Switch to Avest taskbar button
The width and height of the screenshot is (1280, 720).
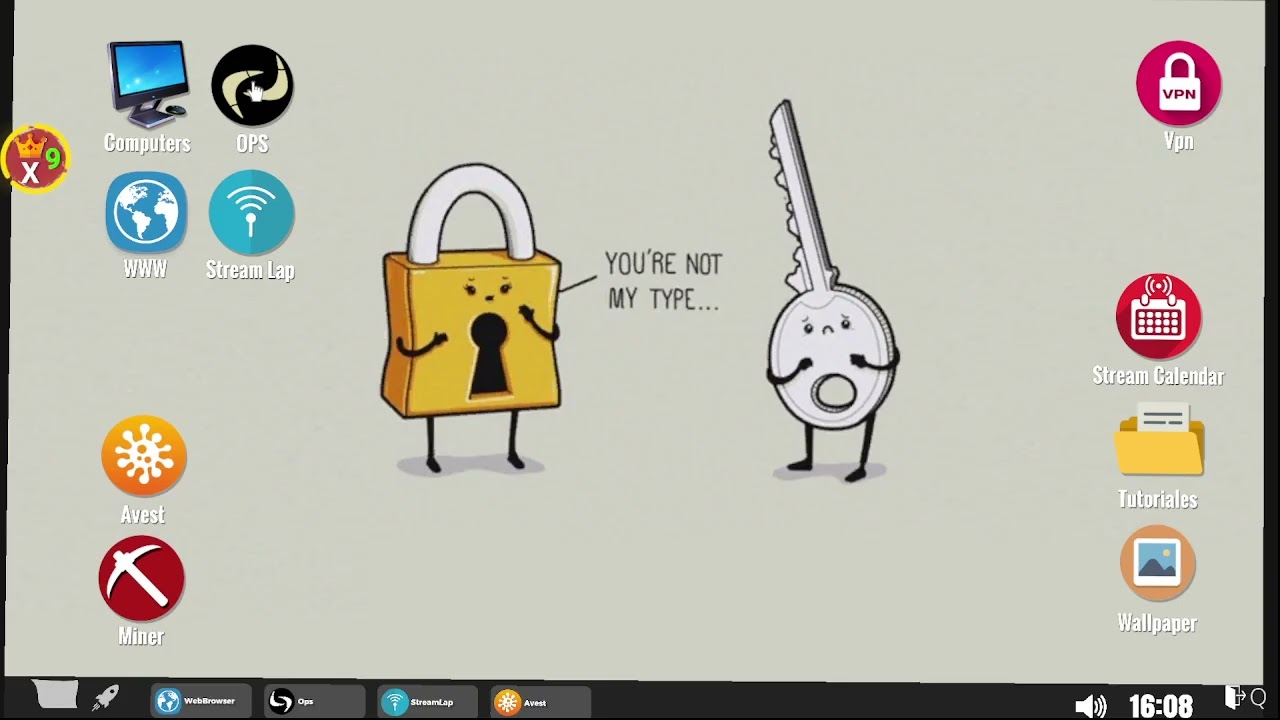[x=541, y=702]
